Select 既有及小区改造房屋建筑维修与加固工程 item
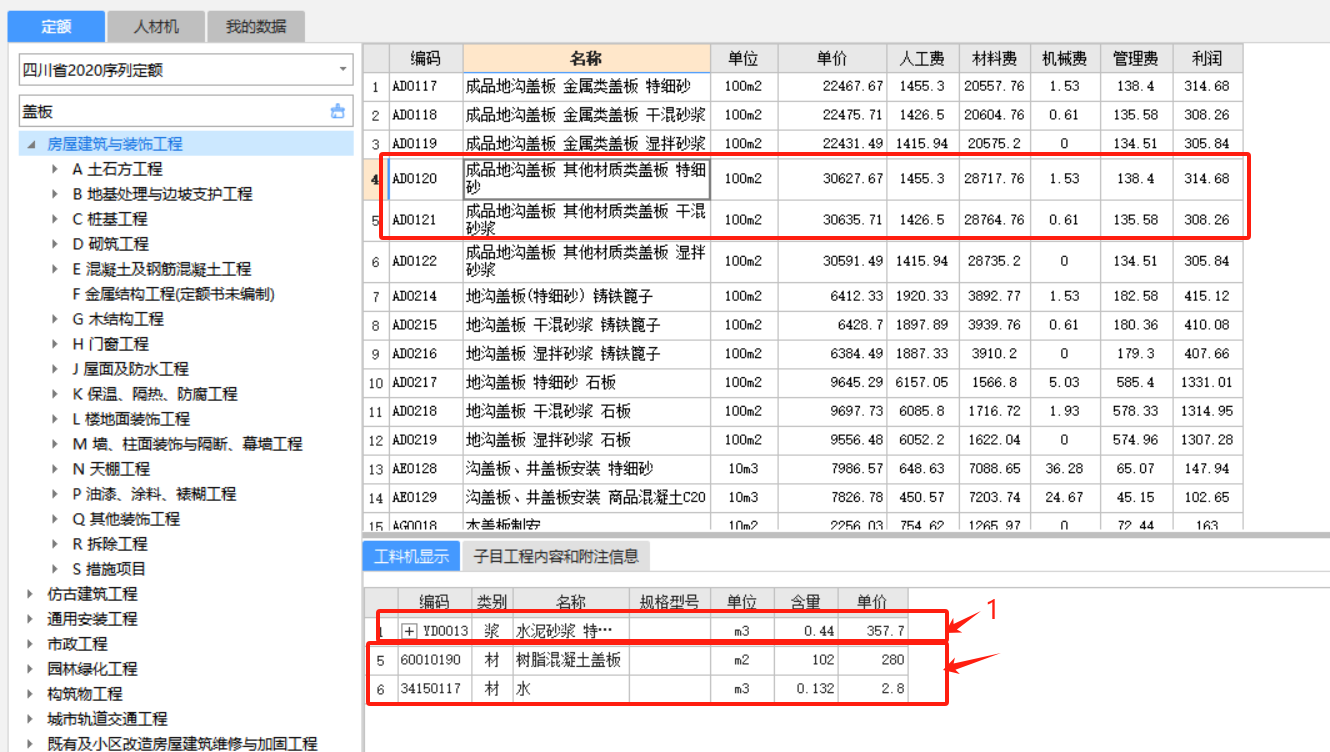Viewport: 1330px width, 752px height. pyautogui.click(x=182, y=744)
